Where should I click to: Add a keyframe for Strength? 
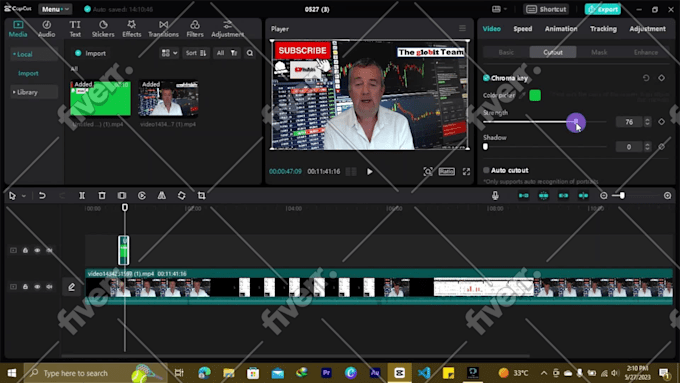(661, 122)
